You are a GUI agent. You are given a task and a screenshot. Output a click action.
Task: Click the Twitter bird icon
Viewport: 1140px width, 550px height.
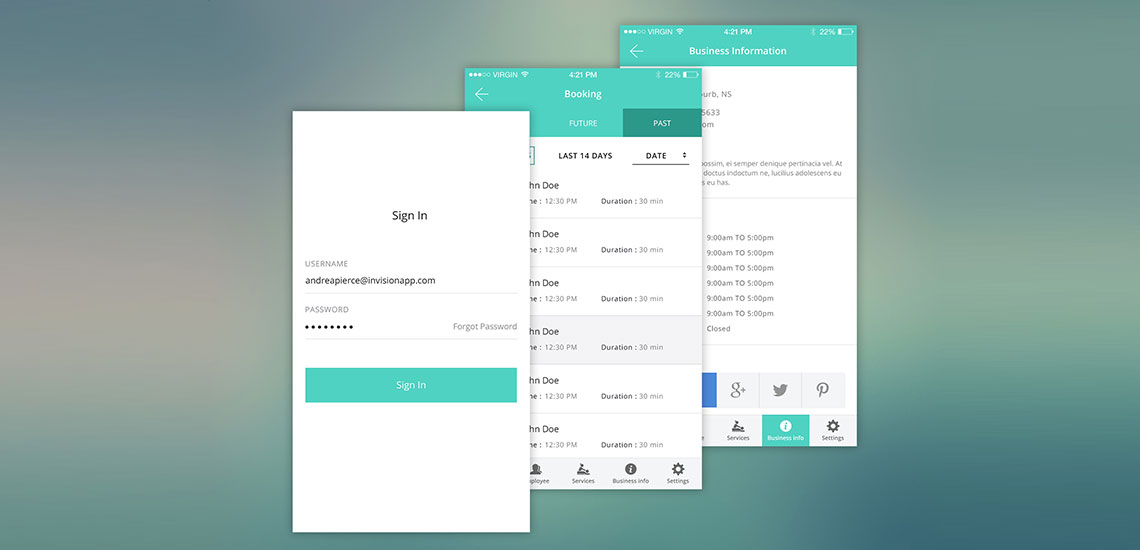click(780, 390)
